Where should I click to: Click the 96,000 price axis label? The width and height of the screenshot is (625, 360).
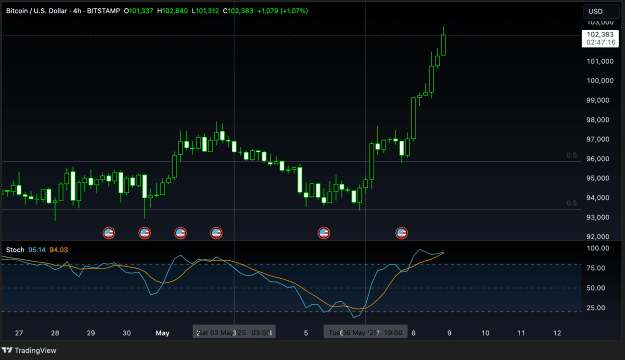click(x=598, y=159)
